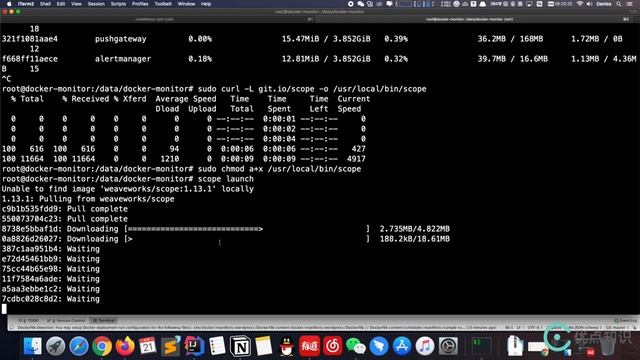Click the '7cdbc028c8d2: Waiting' line
Viewport: 640px width, 360px height.
[51, 299]
